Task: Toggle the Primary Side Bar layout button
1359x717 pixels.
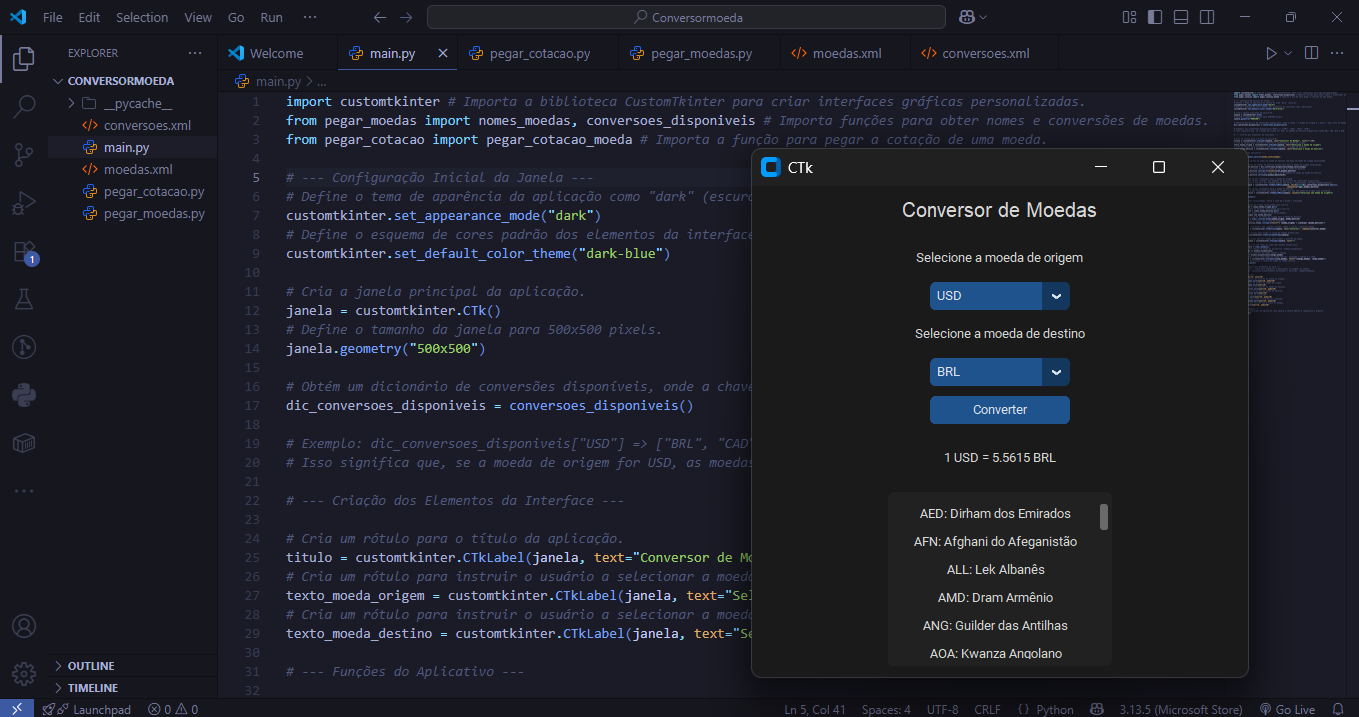Action: (1155, 17)
